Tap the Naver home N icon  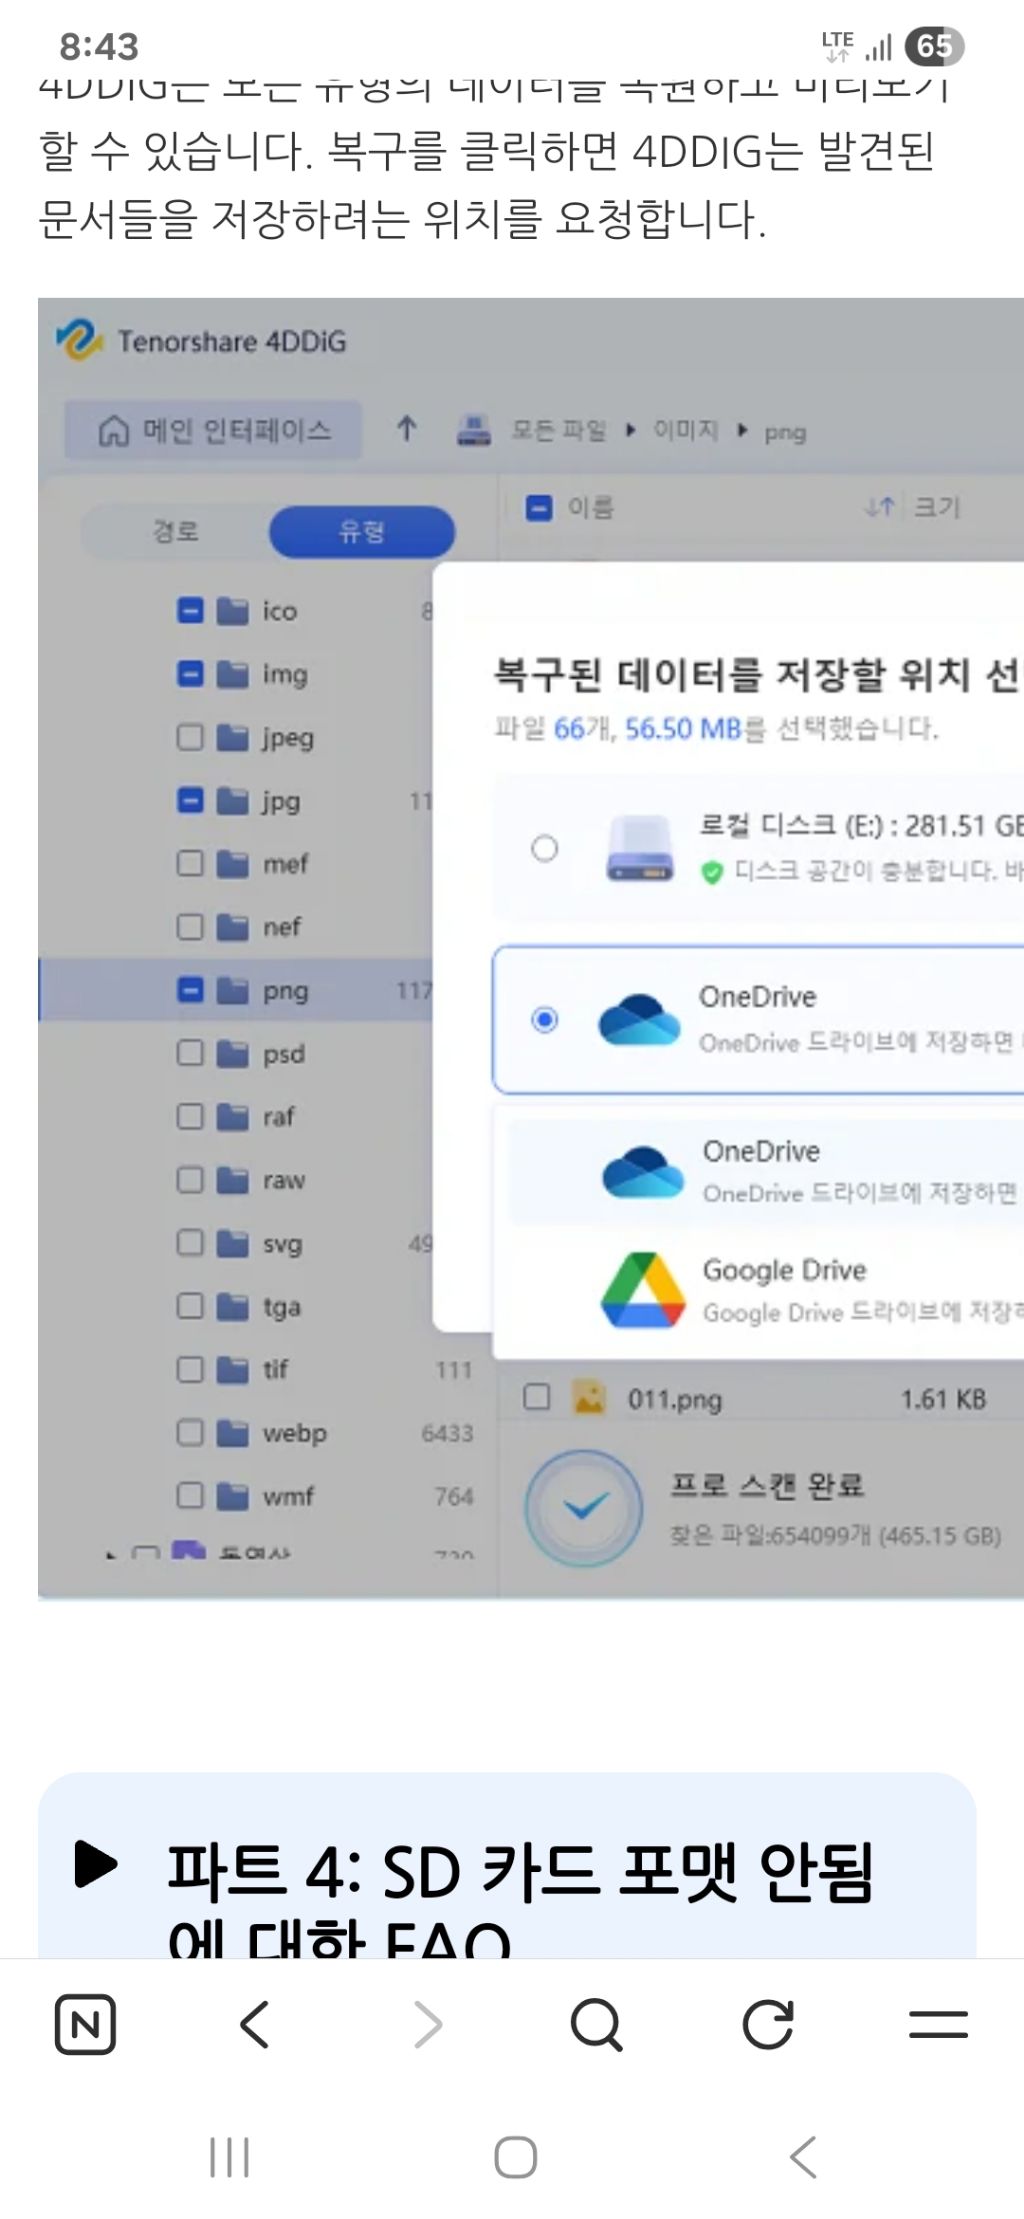(85, 2025)
